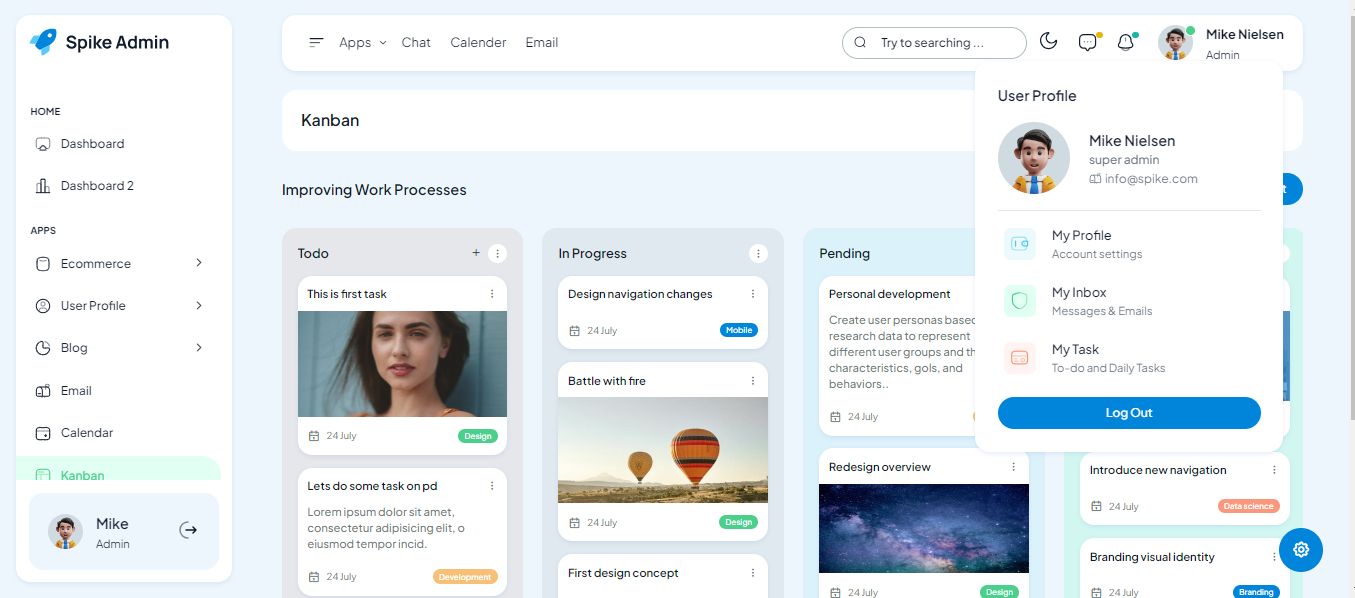Click the 'First design concept' card title
Viewport: 1355px width, 598px height.
point(623,573)
